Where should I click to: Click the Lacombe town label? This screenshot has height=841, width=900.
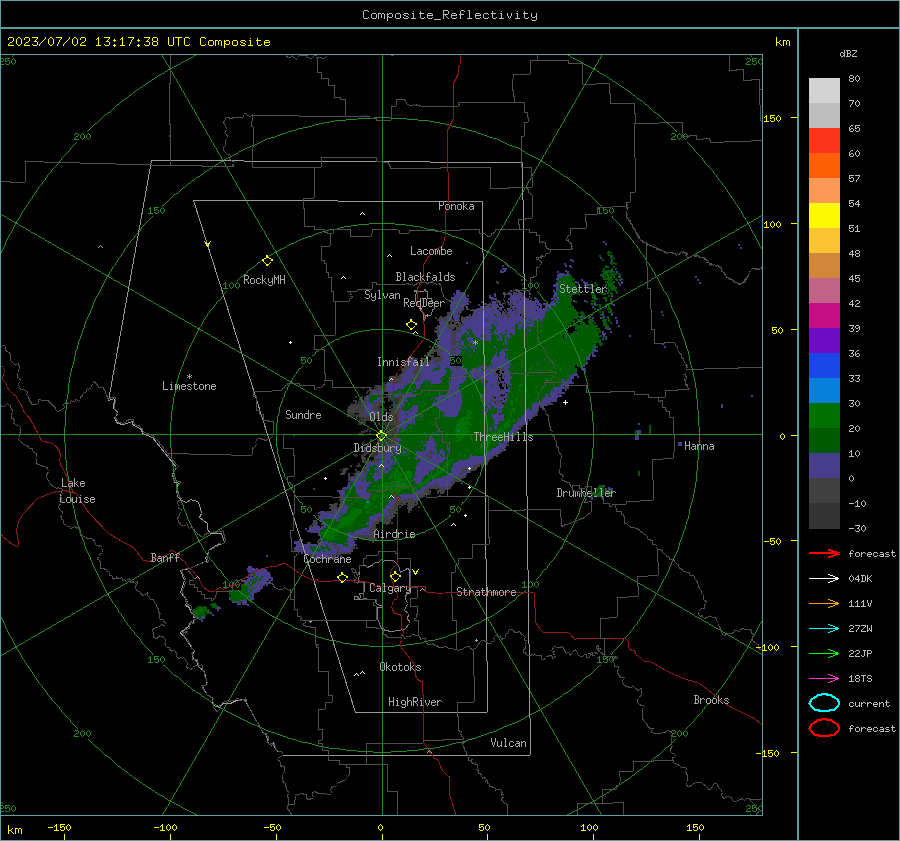431,251
